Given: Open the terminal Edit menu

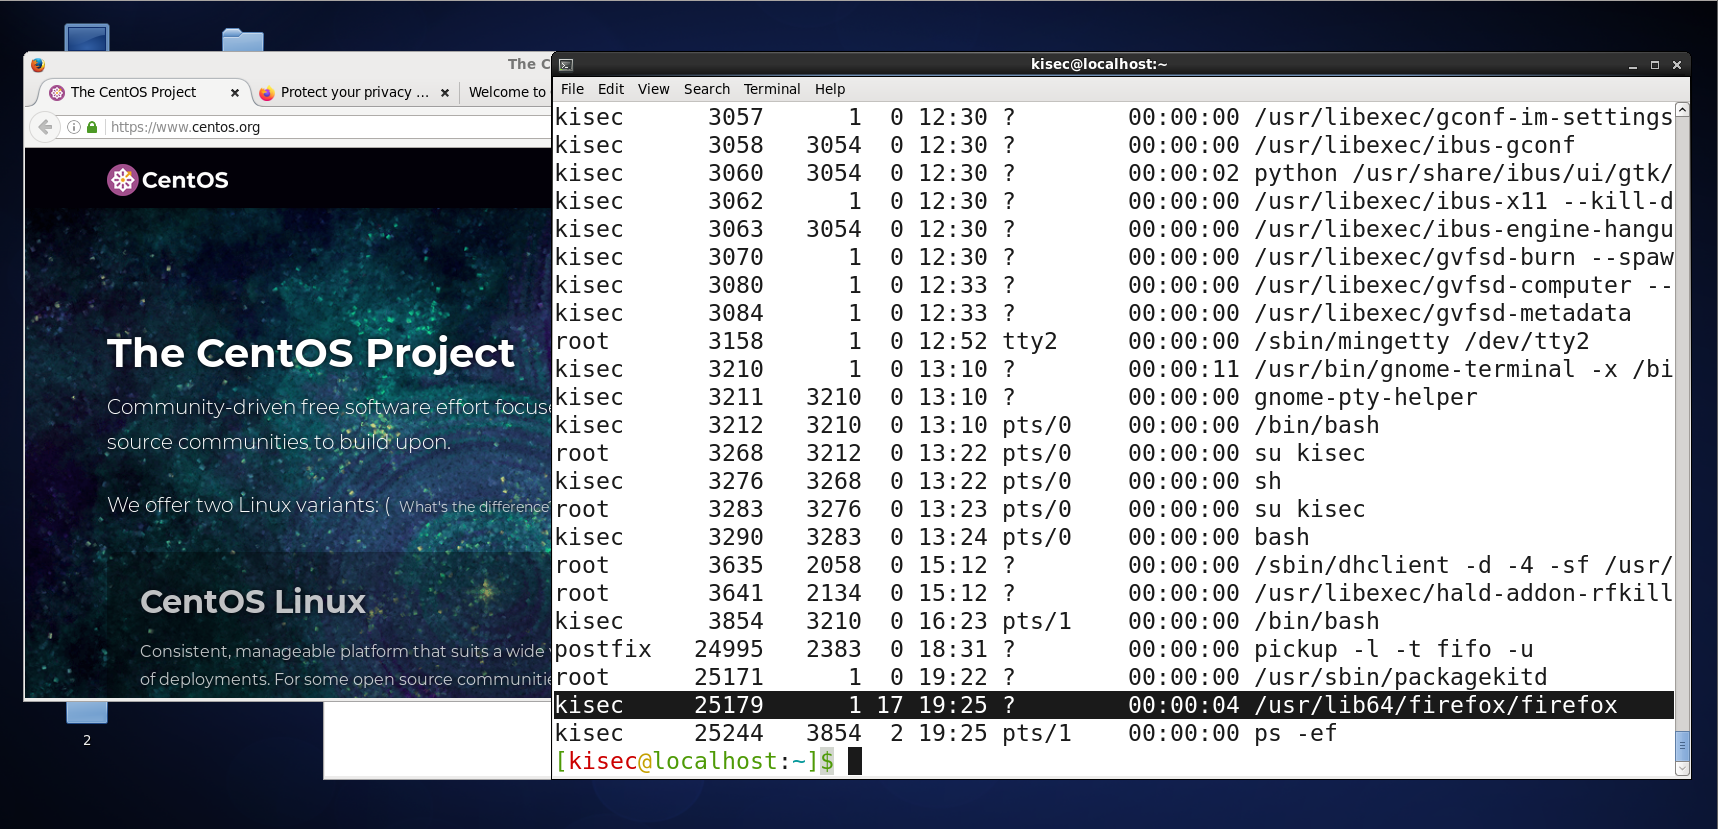Looking at the screenshot, I should click(610, 89).
